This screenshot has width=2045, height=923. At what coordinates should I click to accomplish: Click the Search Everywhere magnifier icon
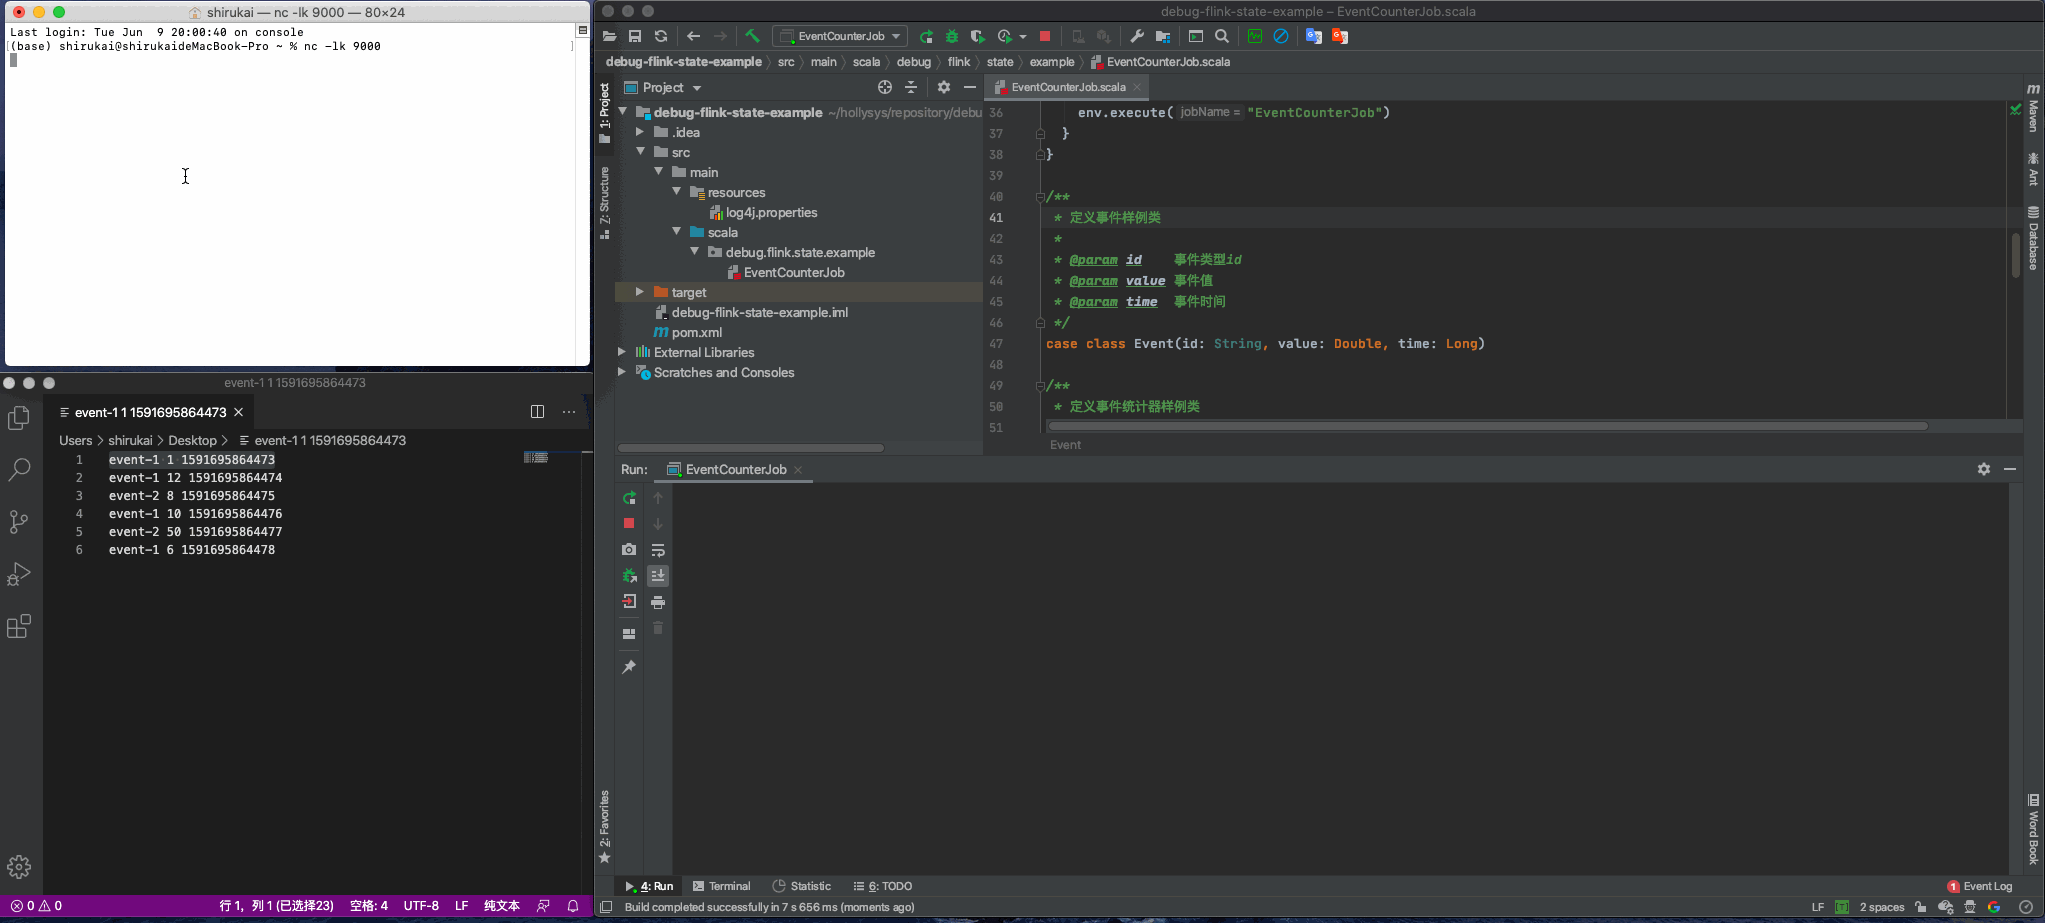click(1222, 36)
